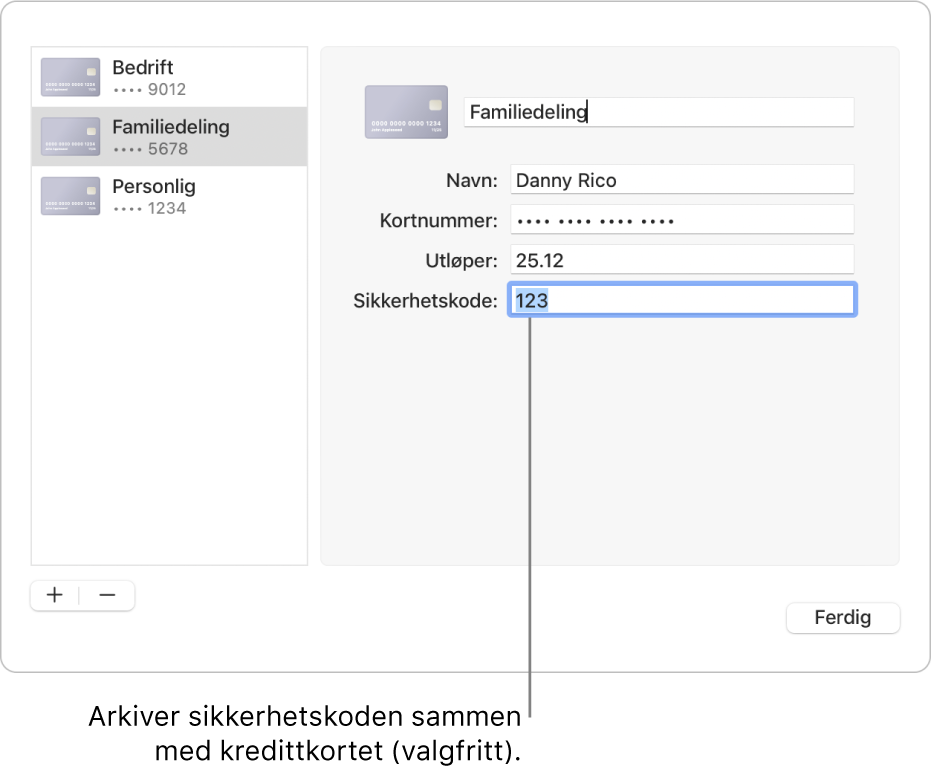
Task: Click the Ferdig button
Action: [843, 618]
